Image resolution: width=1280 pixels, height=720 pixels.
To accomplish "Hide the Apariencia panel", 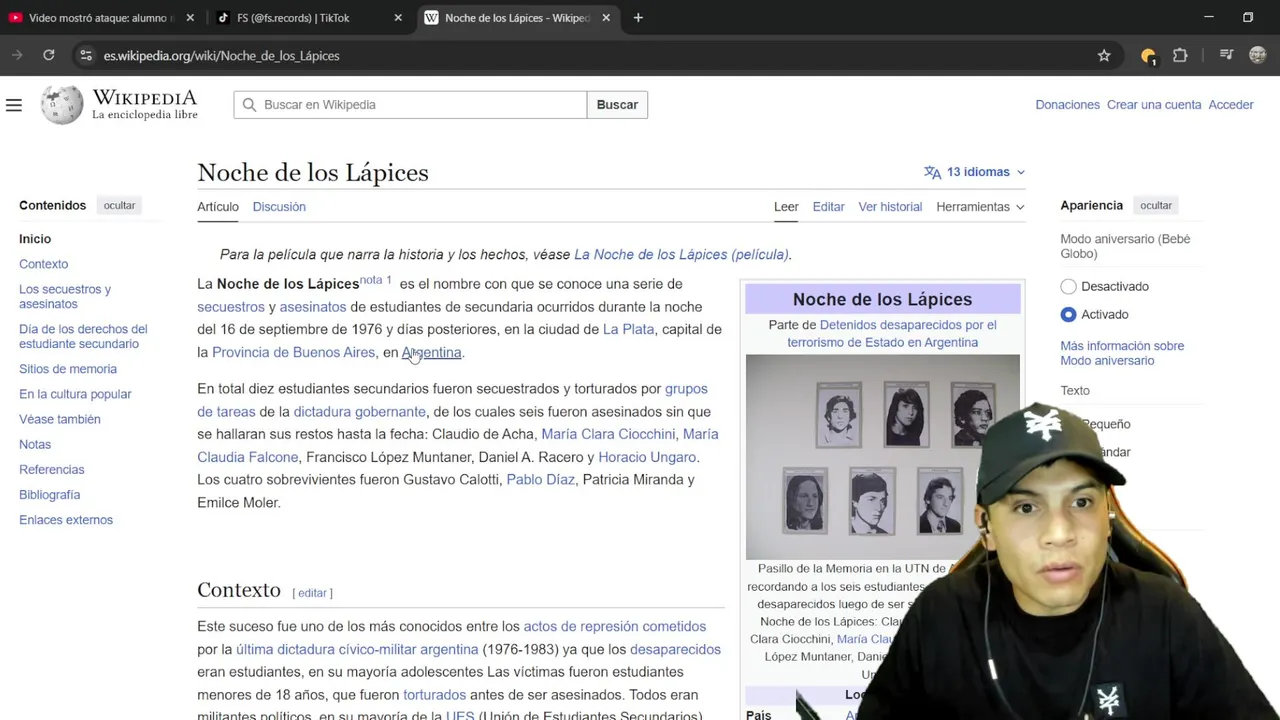I will pos(1156,205).
